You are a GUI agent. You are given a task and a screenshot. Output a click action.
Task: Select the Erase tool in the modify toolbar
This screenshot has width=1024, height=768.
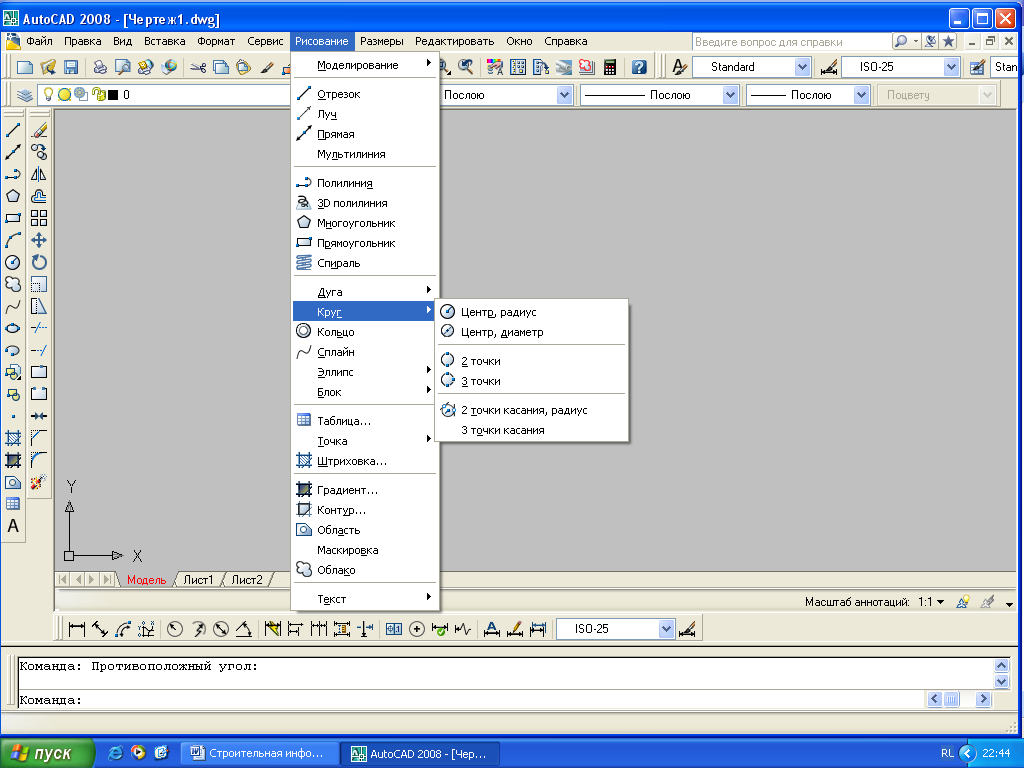point(39,130)
